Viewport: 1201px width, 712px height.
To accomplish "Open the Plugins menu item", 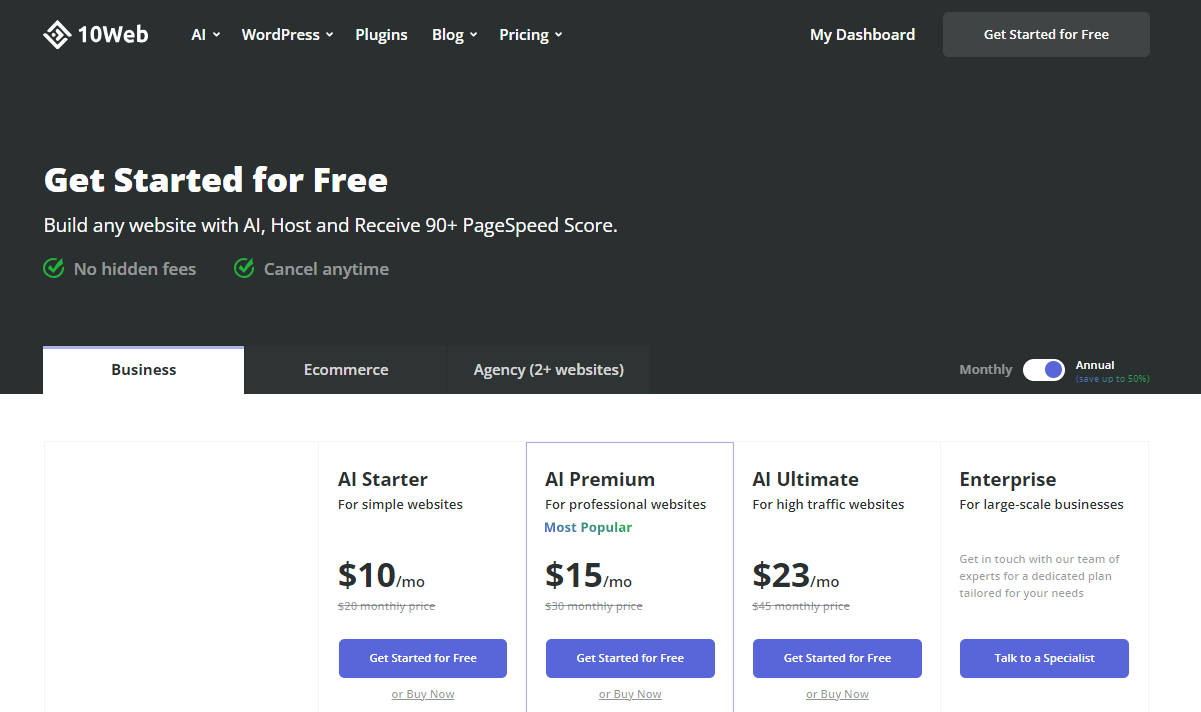I will (x=381, y=35).
